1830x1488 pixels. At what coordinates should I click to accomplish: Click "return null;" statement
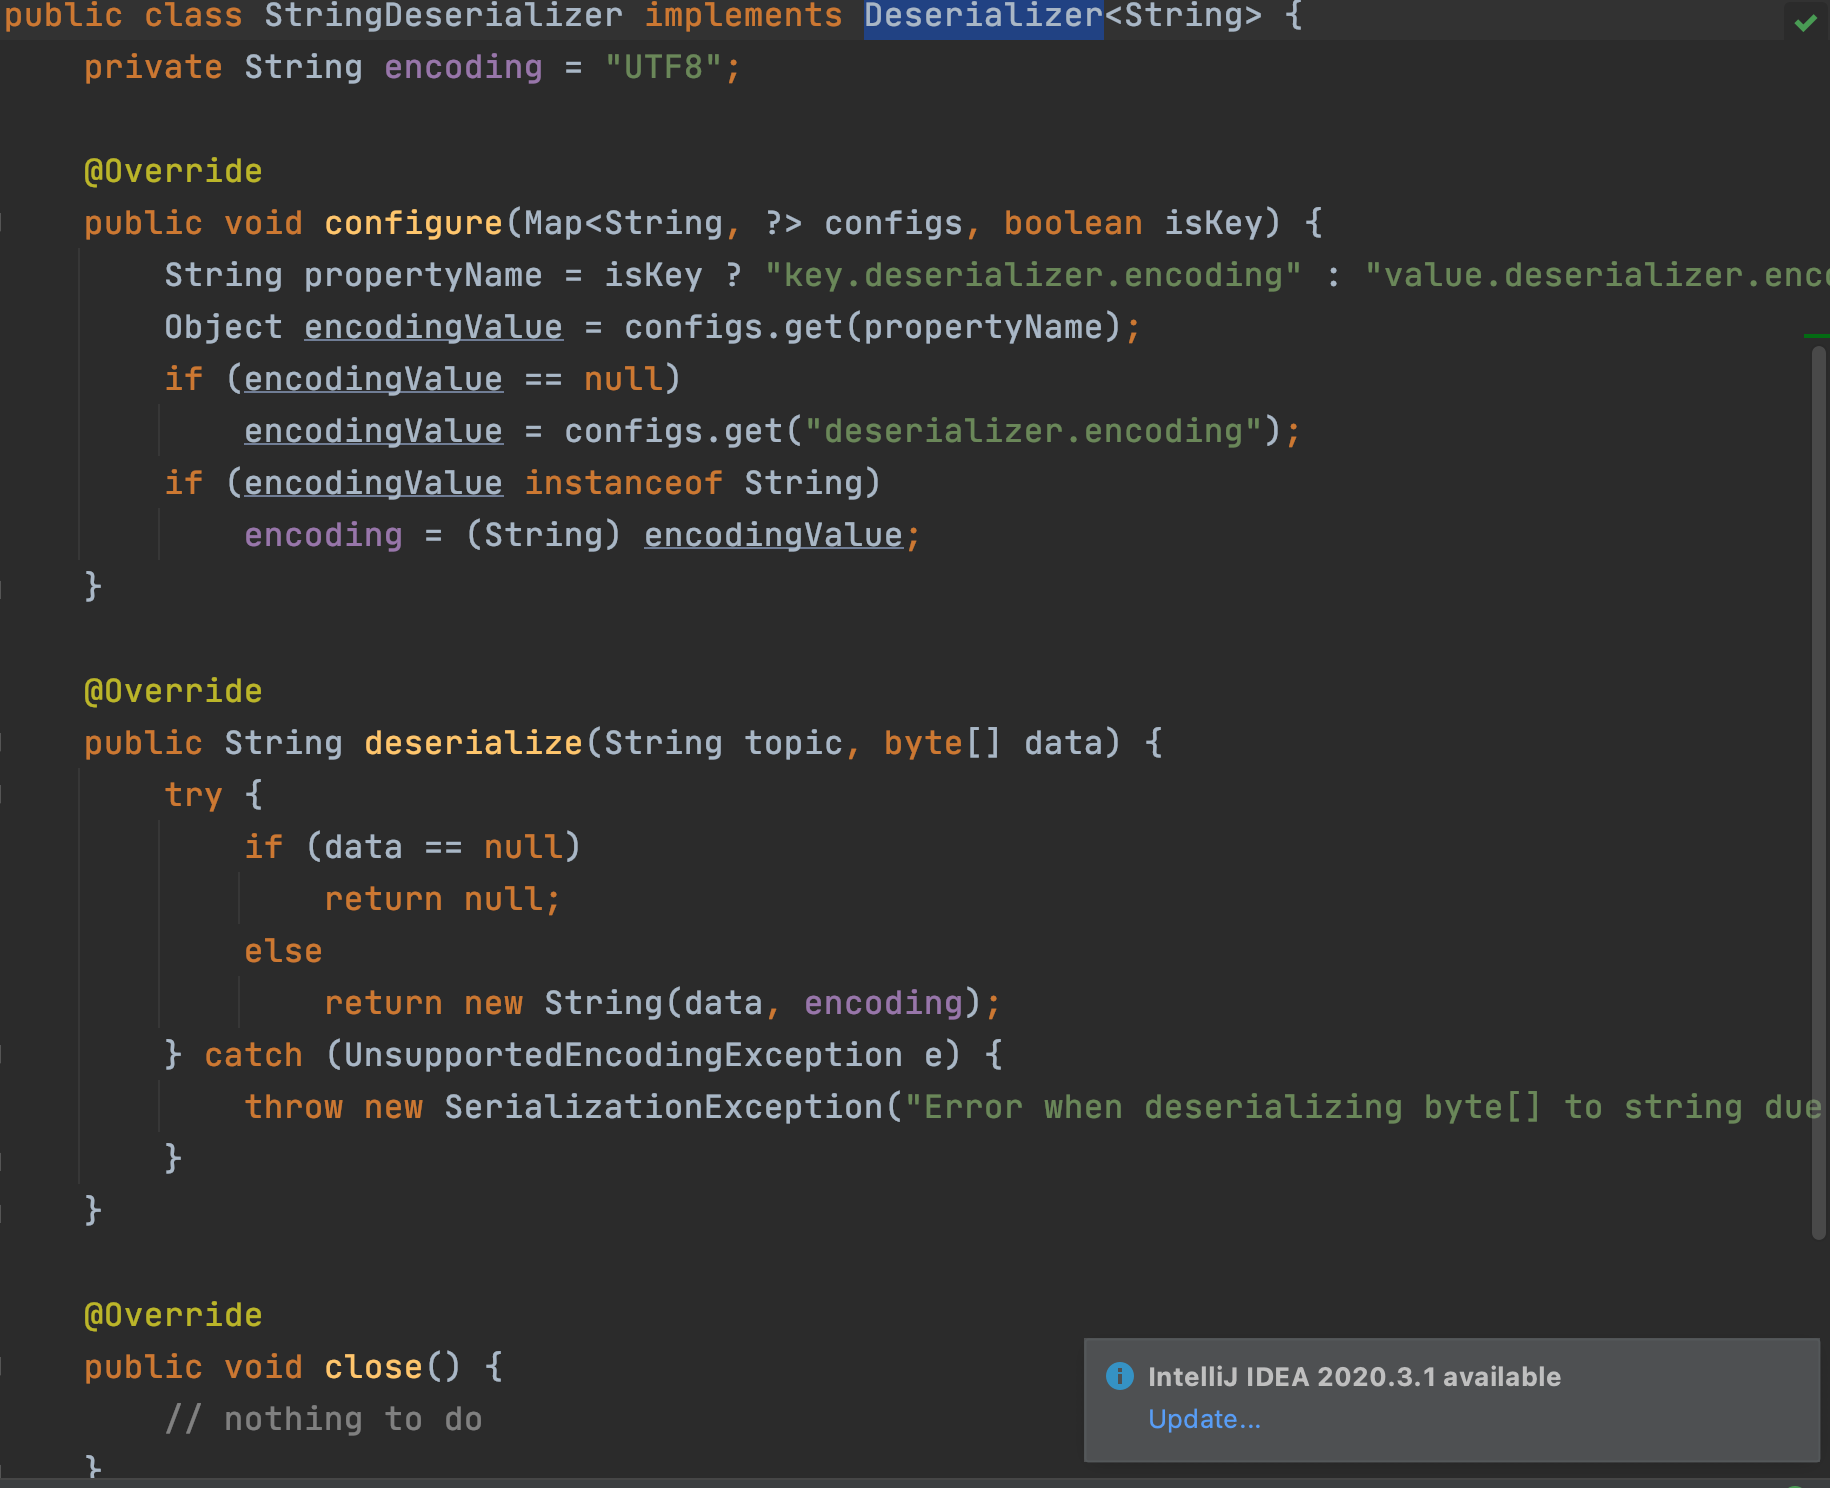pyautogui.click(x=442, y=899)
